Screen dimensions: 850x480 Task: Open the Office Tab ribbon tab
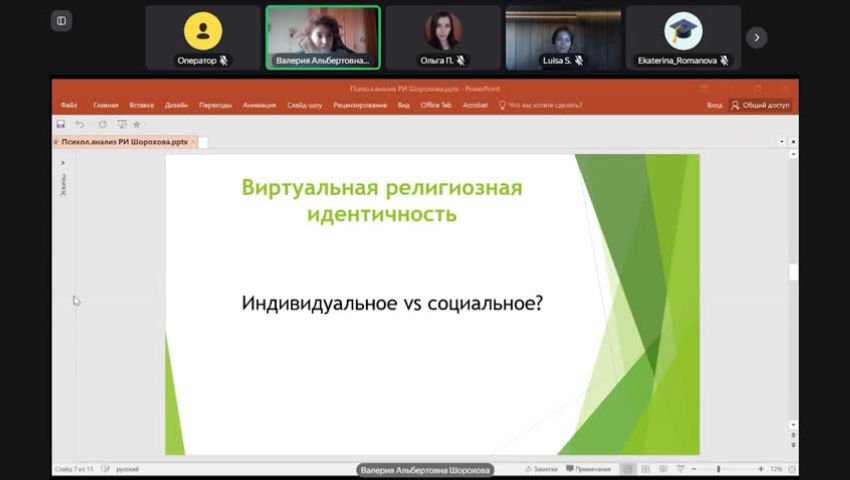(436, 105)
